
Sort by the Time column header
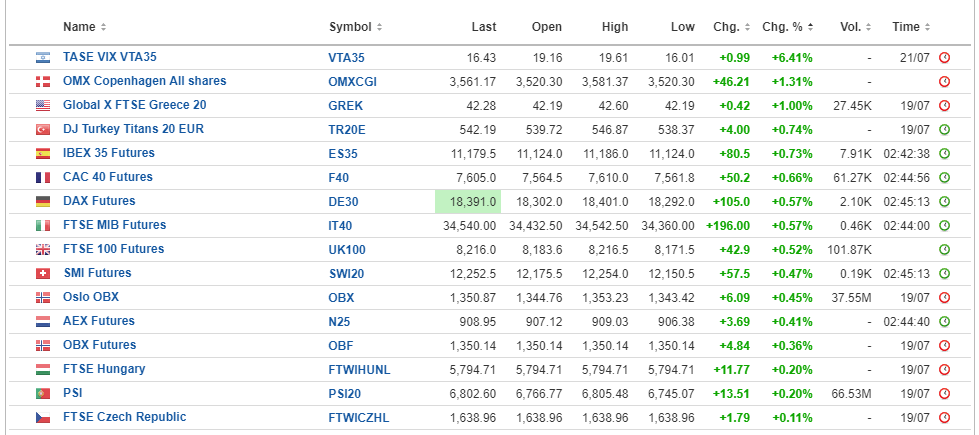911,27
